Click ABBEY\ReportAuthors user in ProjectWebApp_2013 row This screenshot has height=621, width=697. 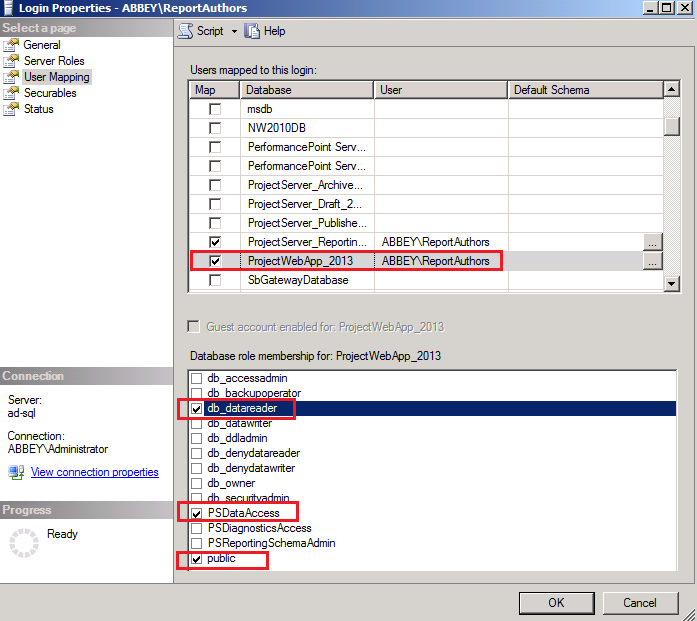pyautogui.click(x=436, y=261)
